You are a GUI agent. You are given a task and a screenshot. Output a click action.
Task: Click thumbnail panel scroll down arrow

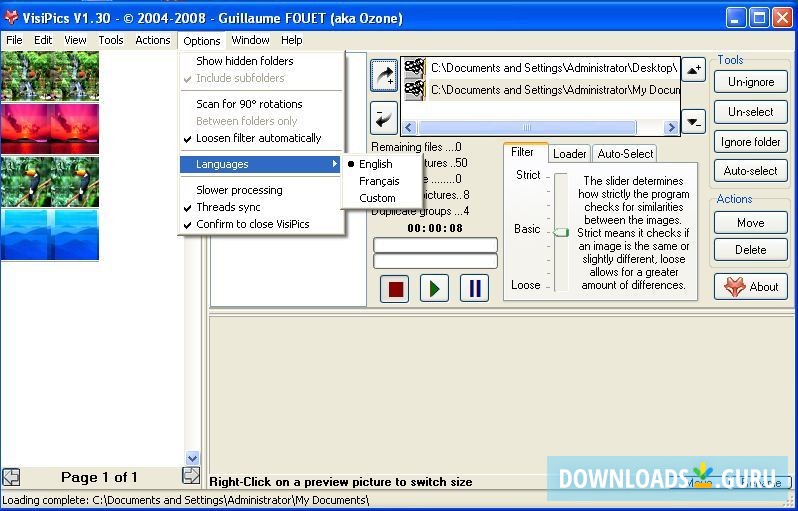click(192, 458)
